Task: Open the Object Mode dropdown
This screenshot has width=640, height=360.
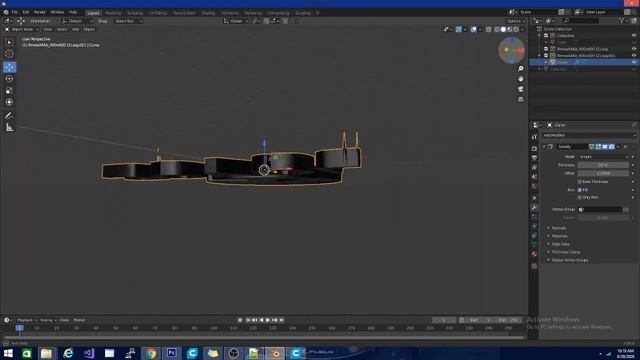Action: (22, 29)
